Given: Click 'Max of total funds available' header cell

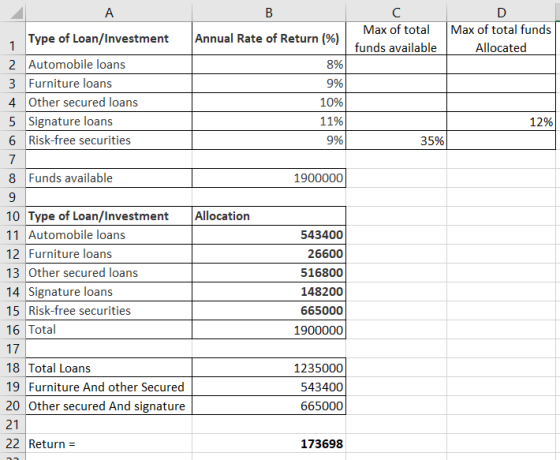Looking at the screenshot, I should 396,39.
